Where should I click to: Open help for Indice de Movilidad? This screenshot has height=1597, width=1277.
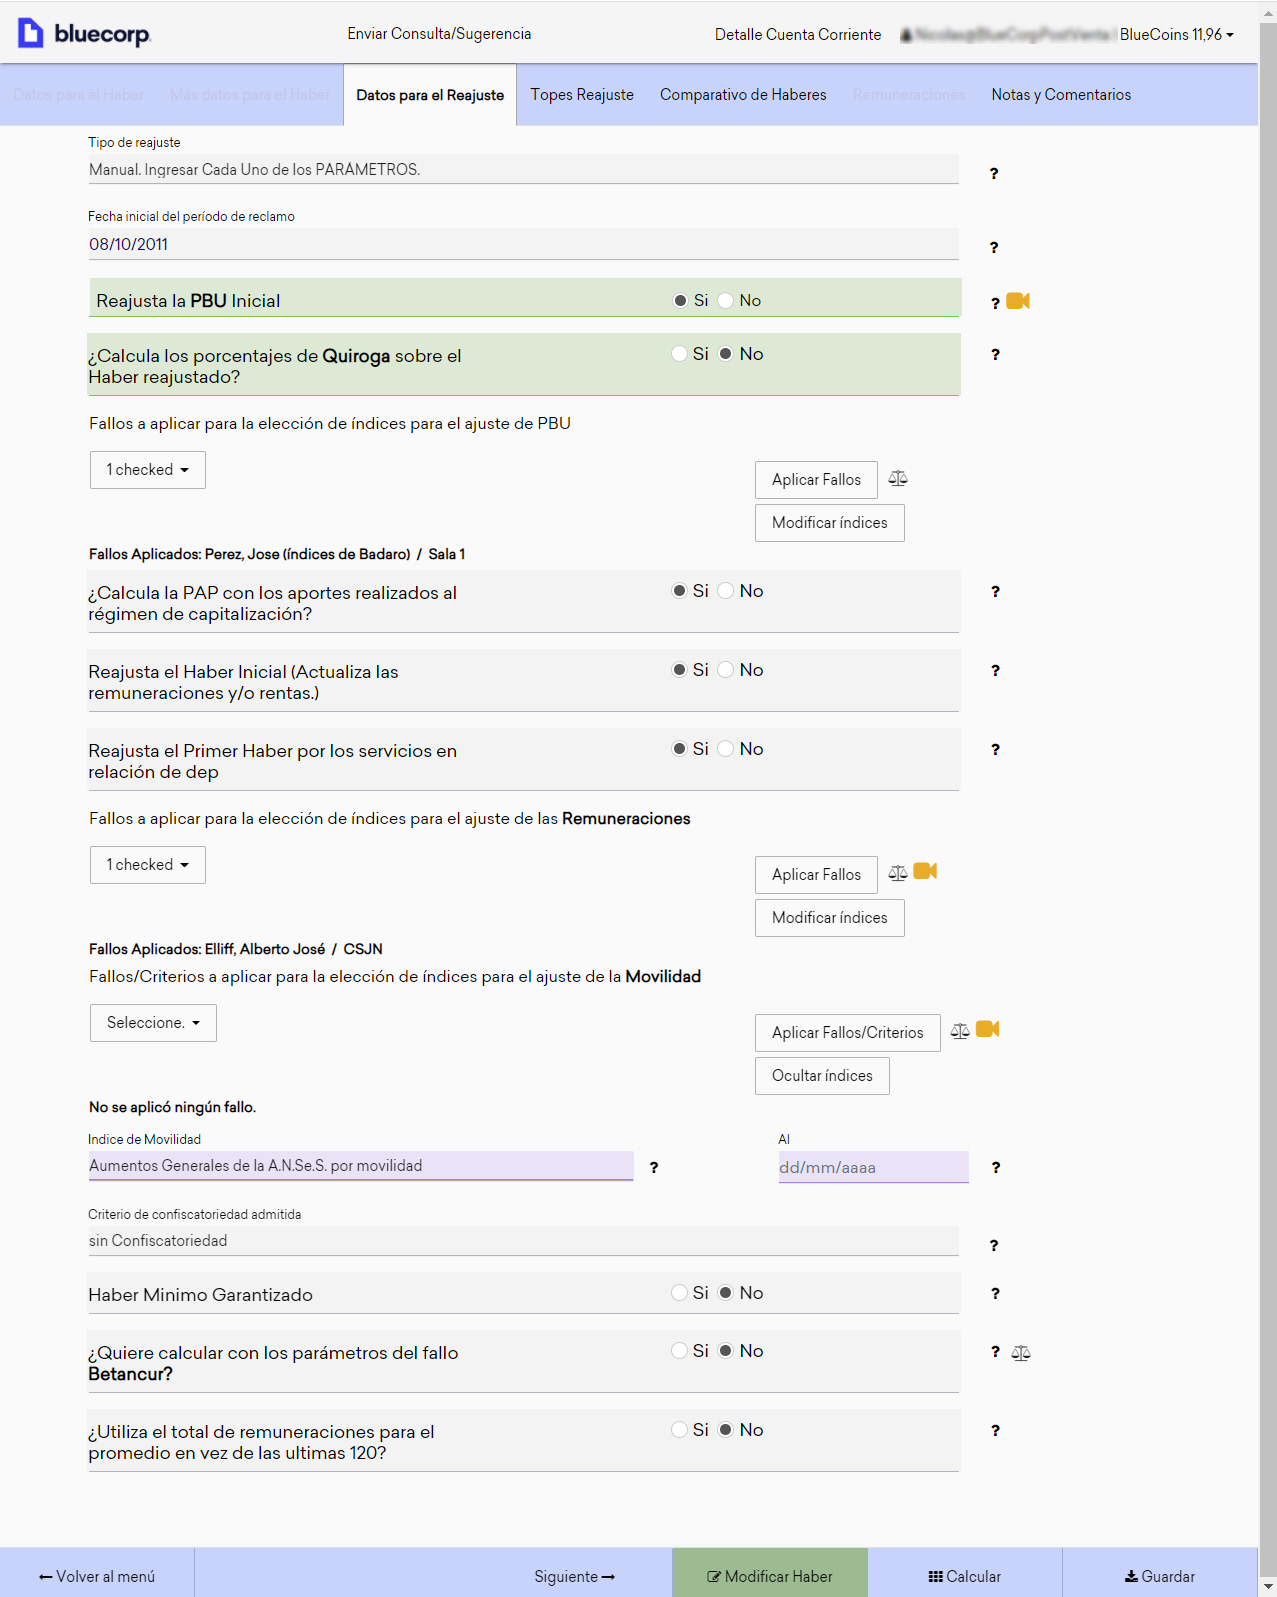653,1167
